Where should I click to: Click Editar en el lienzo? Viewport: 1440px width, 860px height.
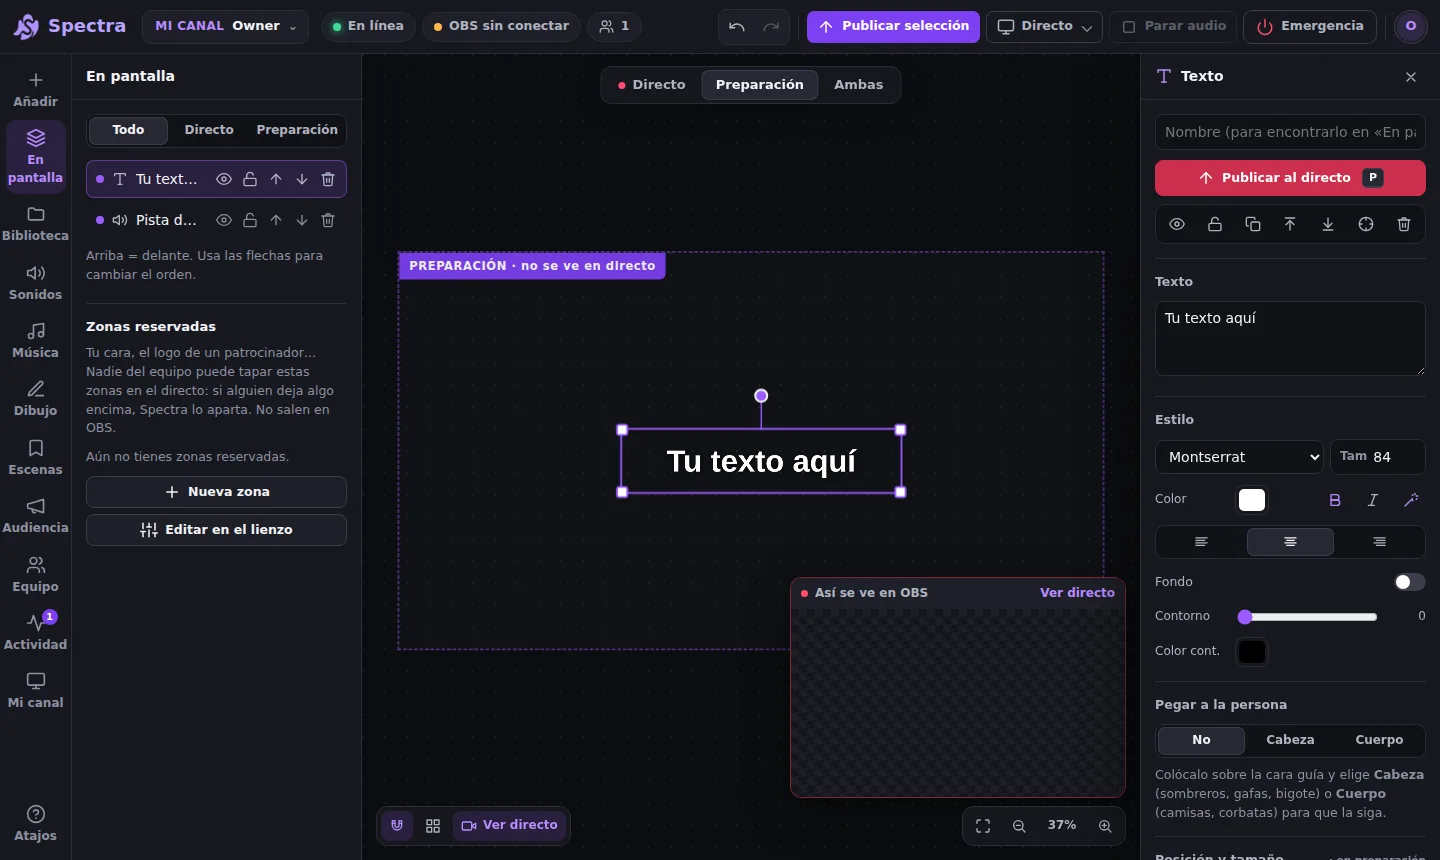tap(216, 530)
